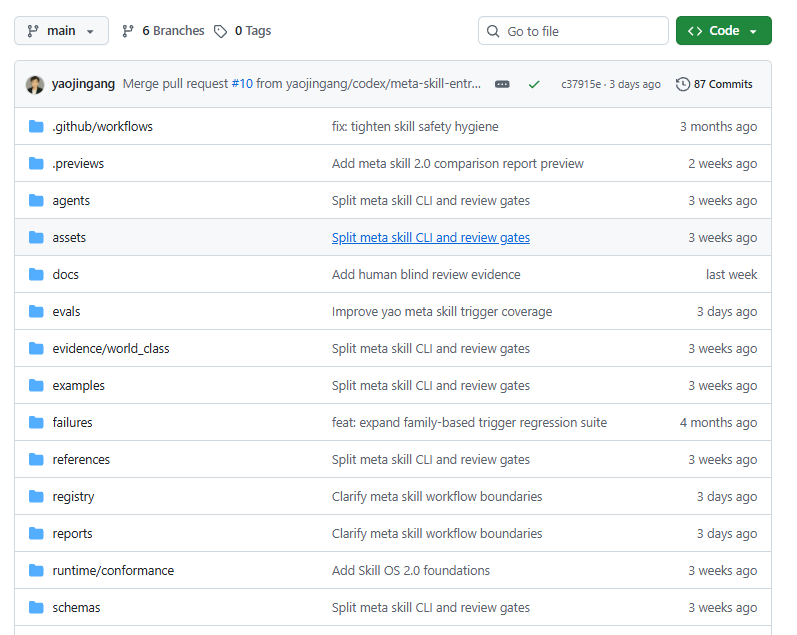This screenshot has height=635, width=797.
Task: Open the docs folder
Action: coord(66,275)
